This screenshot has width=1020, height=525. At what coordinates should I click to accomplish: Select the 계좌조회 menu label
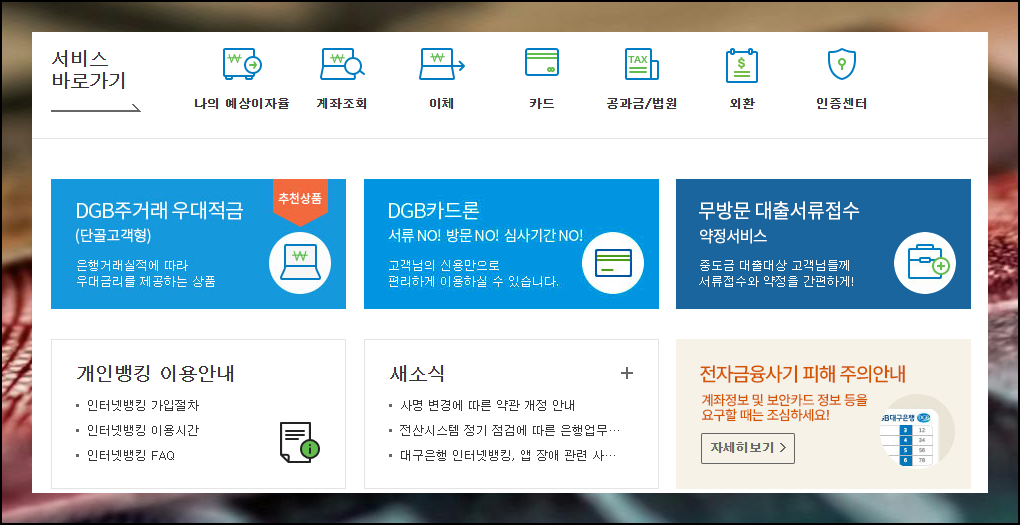[x=342, y=103]
